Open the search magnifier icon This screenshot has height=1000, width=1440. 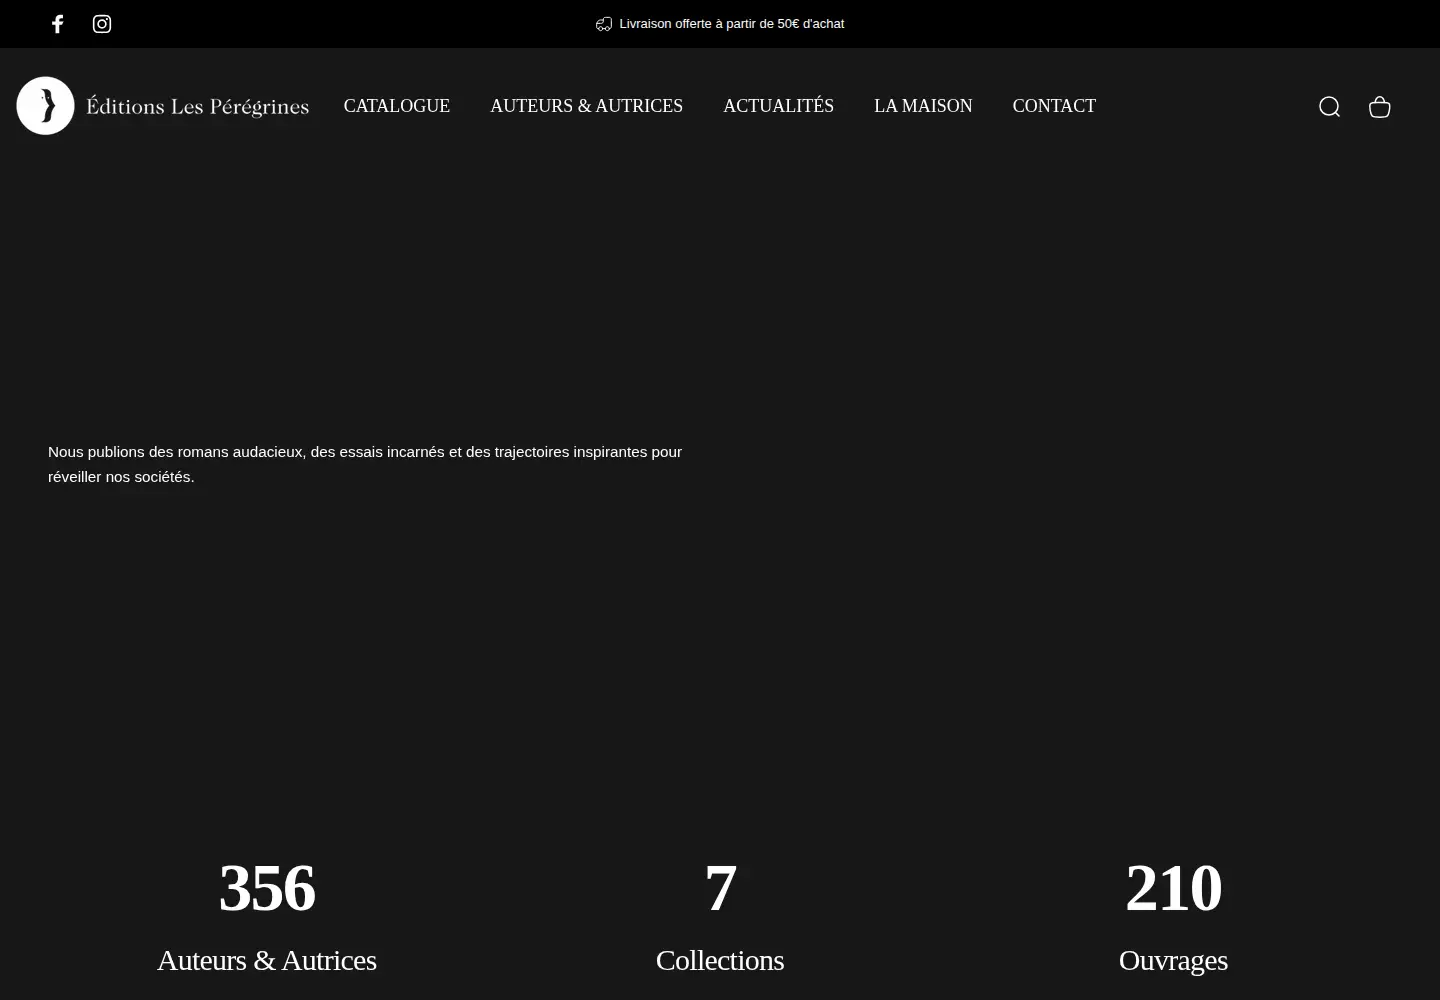pos(1329,107)
